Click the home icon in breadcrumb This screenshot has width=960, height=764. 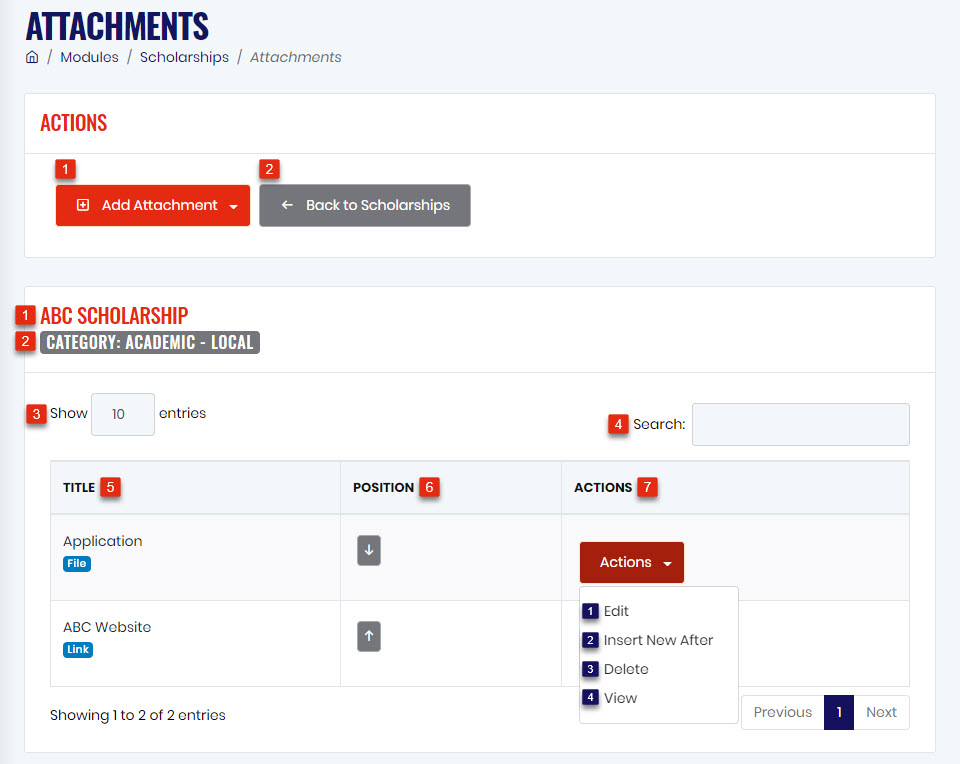[32, 57]
